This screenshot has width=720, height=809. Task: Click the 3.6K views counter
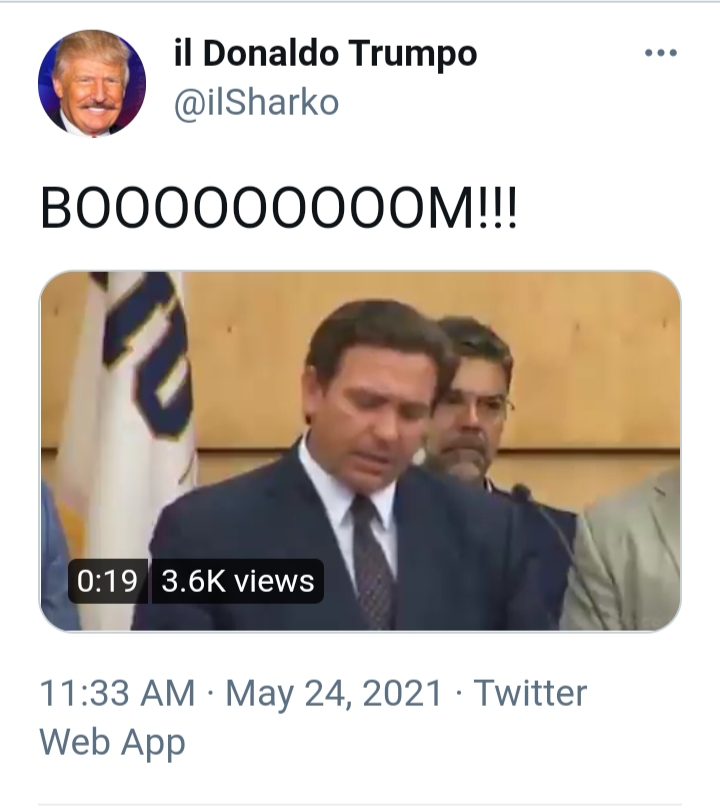238,581
